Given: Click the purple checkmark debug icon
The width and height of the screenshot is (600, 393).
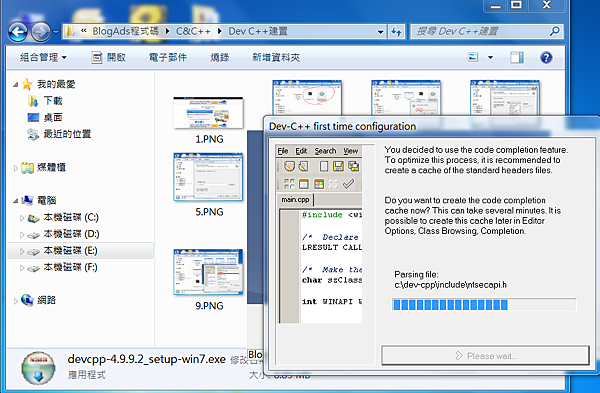Looking at the screenshot, I should (x=348, y=184).
